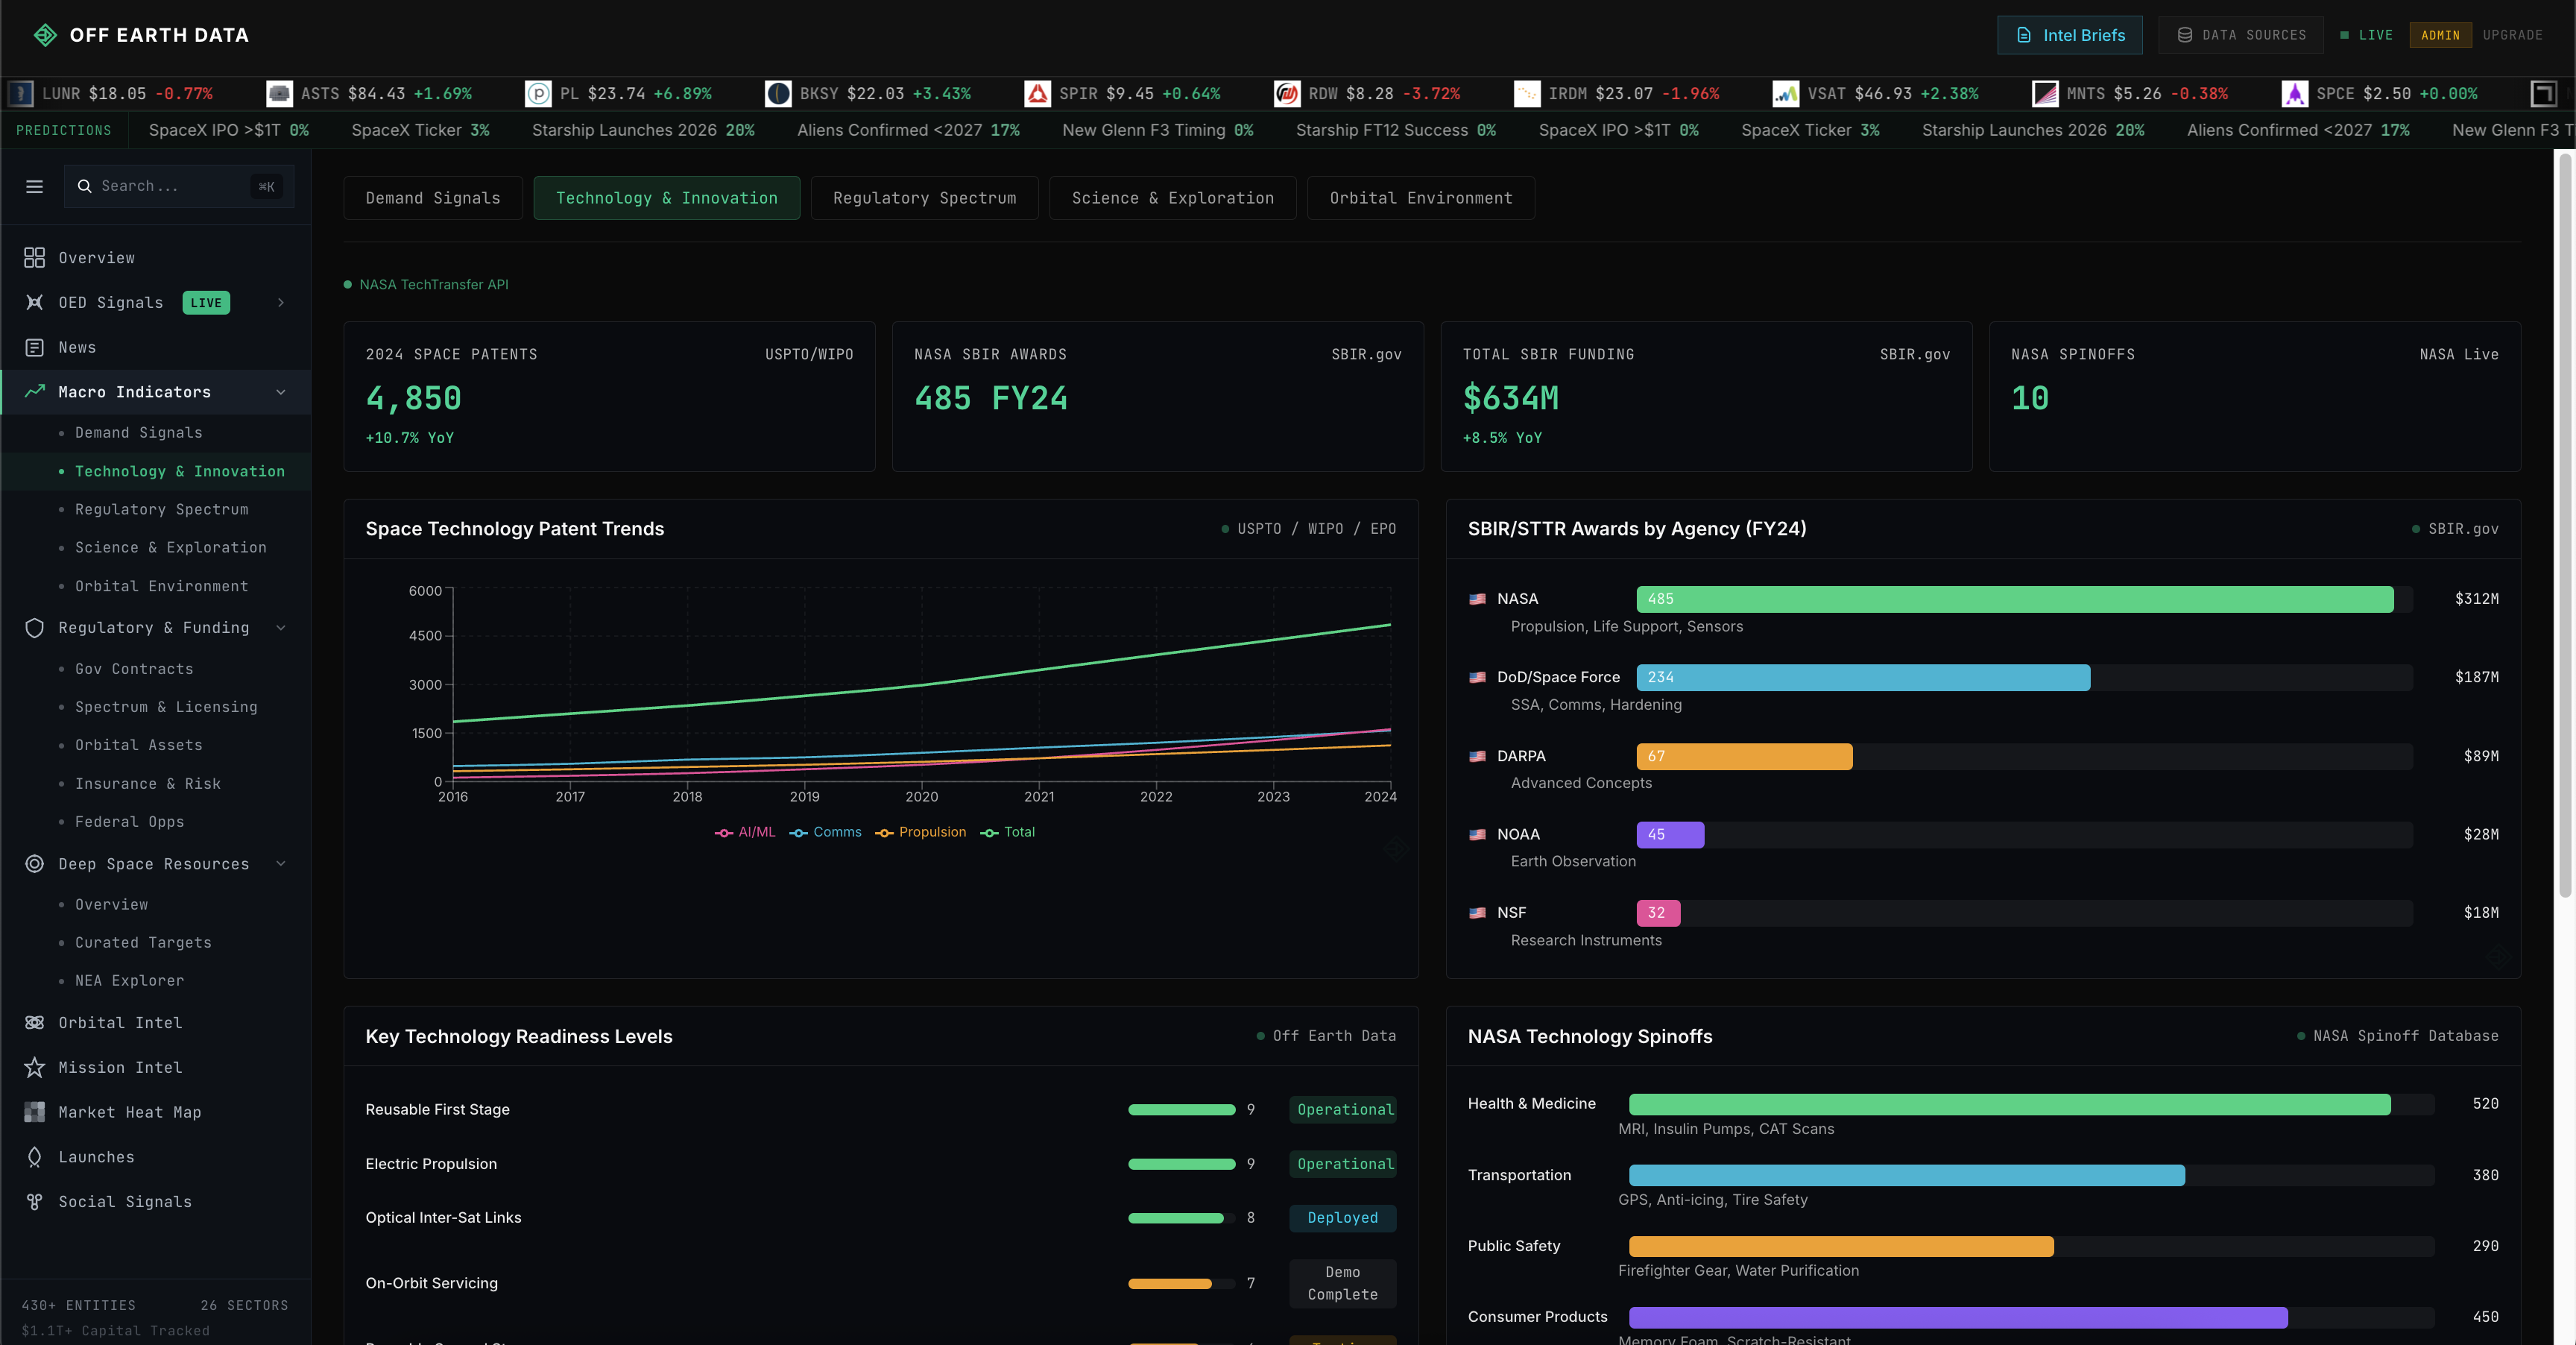The width and height of the screenshot is (2576, 1345).
Task: Collapse the Deep Space Resources section
Action: 281,864
